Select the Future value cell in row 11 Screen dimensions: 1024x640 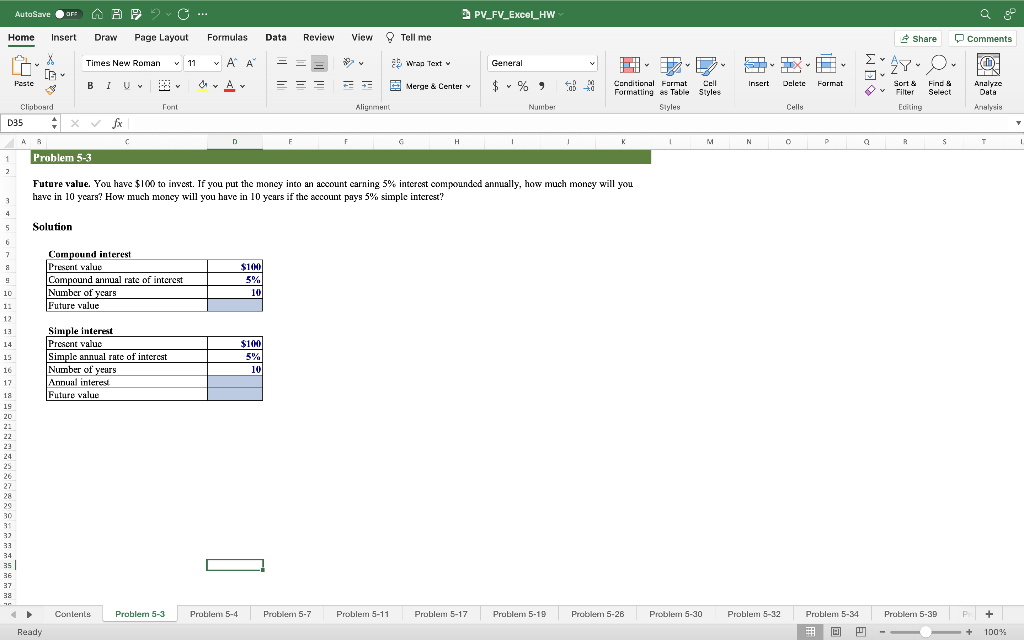[x=234, y=305]
